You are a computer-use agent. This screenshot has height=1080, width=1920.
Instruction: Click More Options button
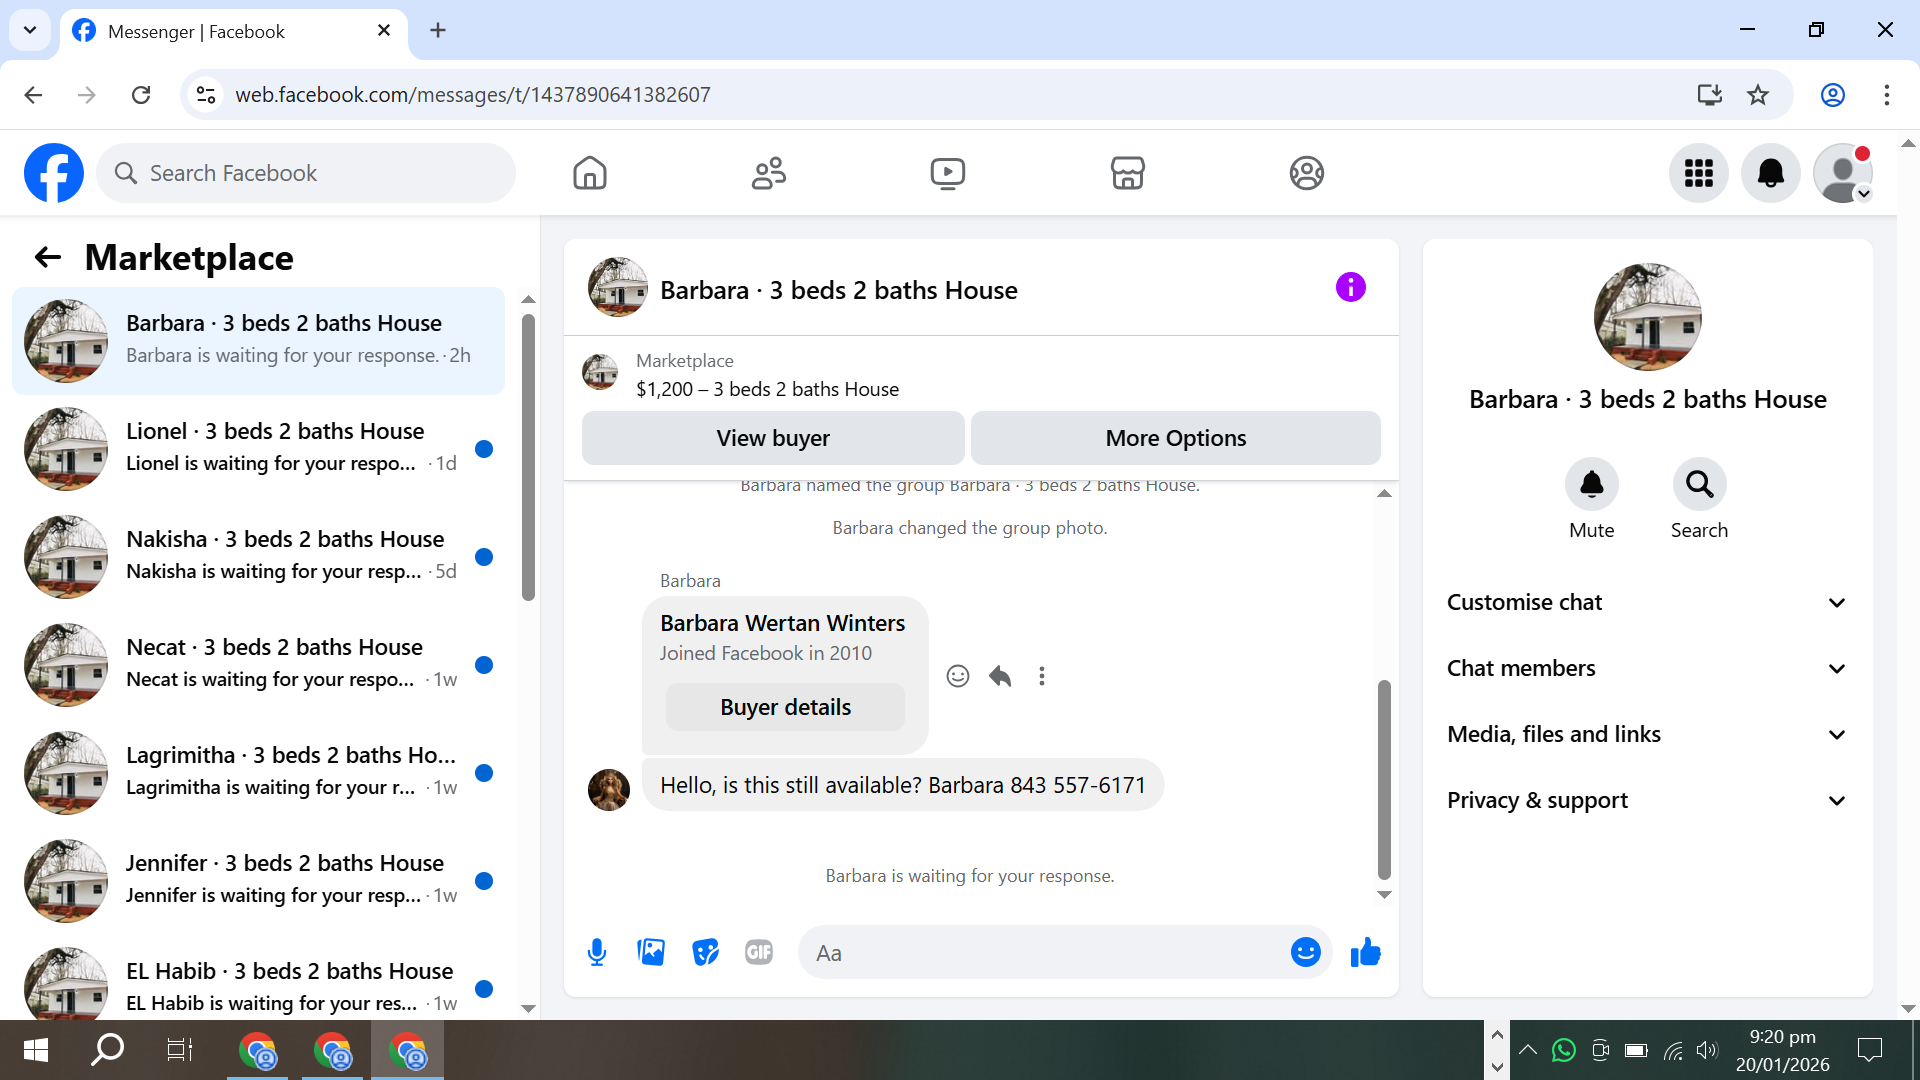click(x=1176, y=438)
